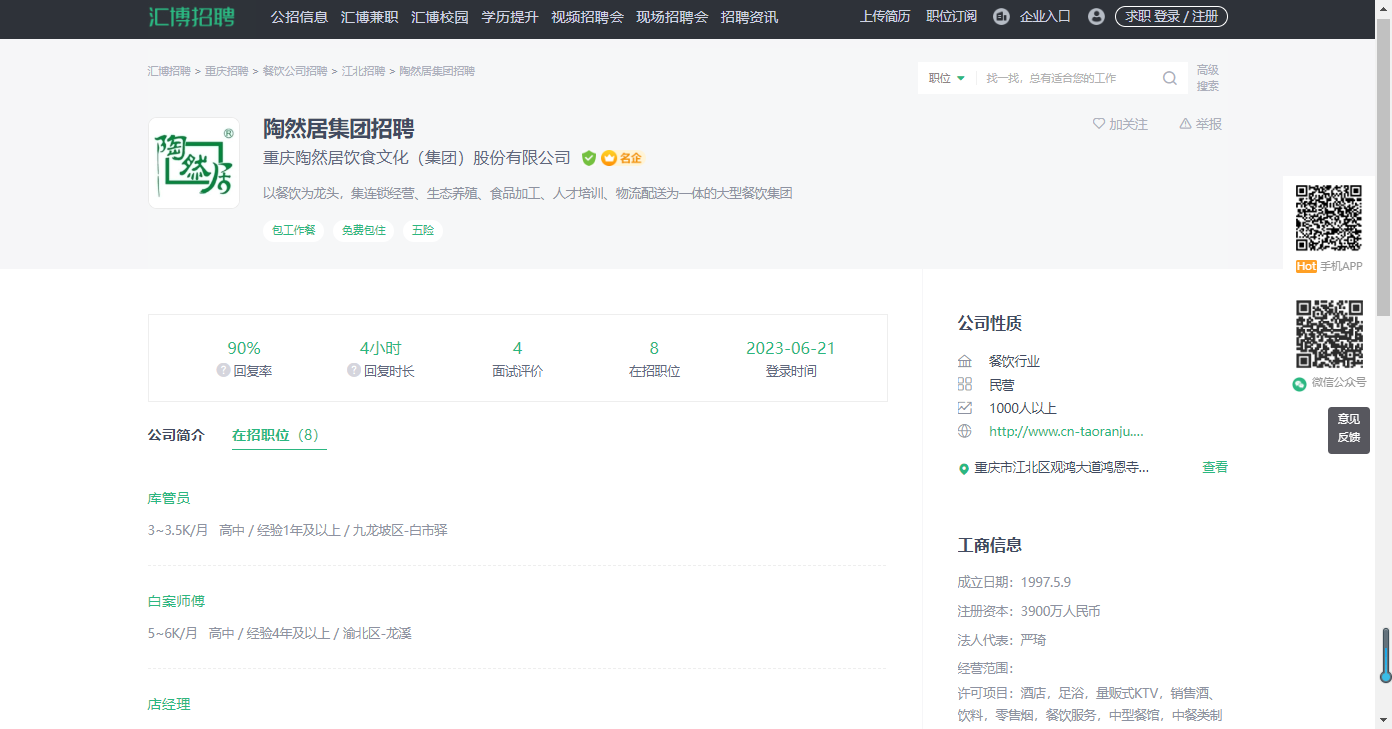Click the green verified shield badge

click(x=589, y=158)
